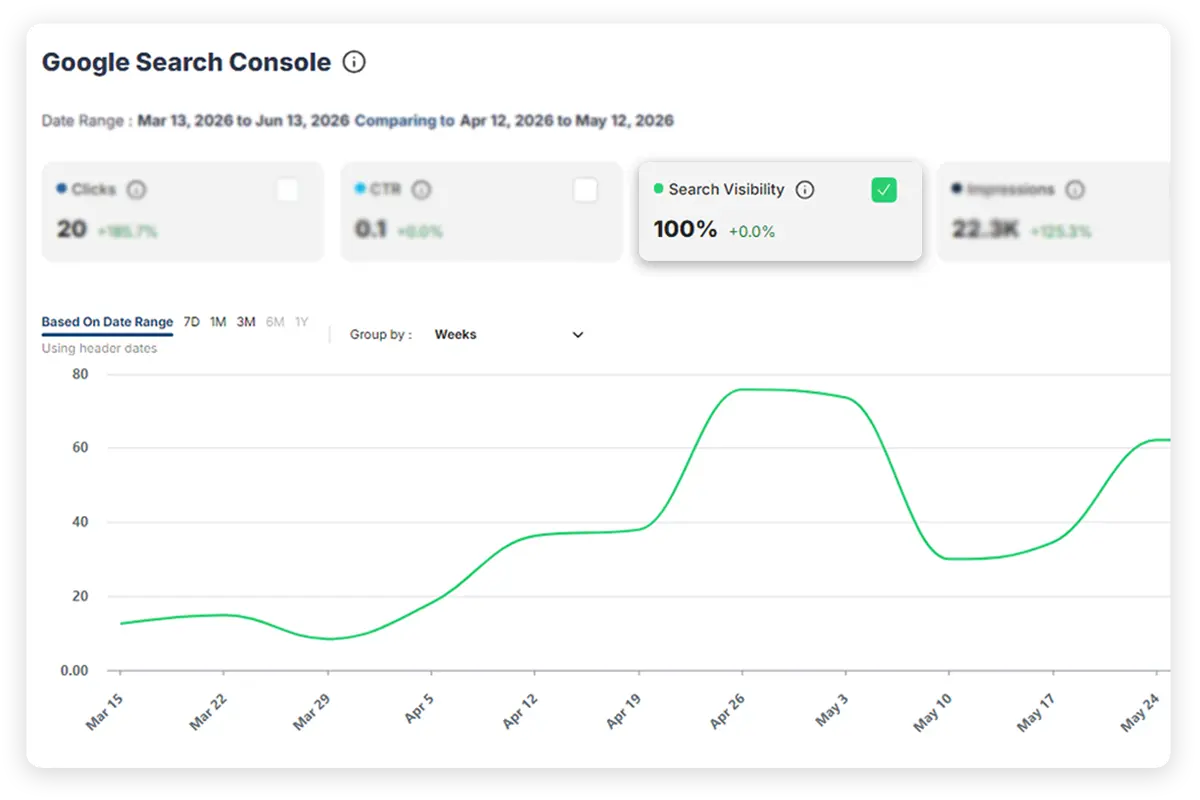
Task: Click the 20 y-axis label
Action: tap(80, 596)
